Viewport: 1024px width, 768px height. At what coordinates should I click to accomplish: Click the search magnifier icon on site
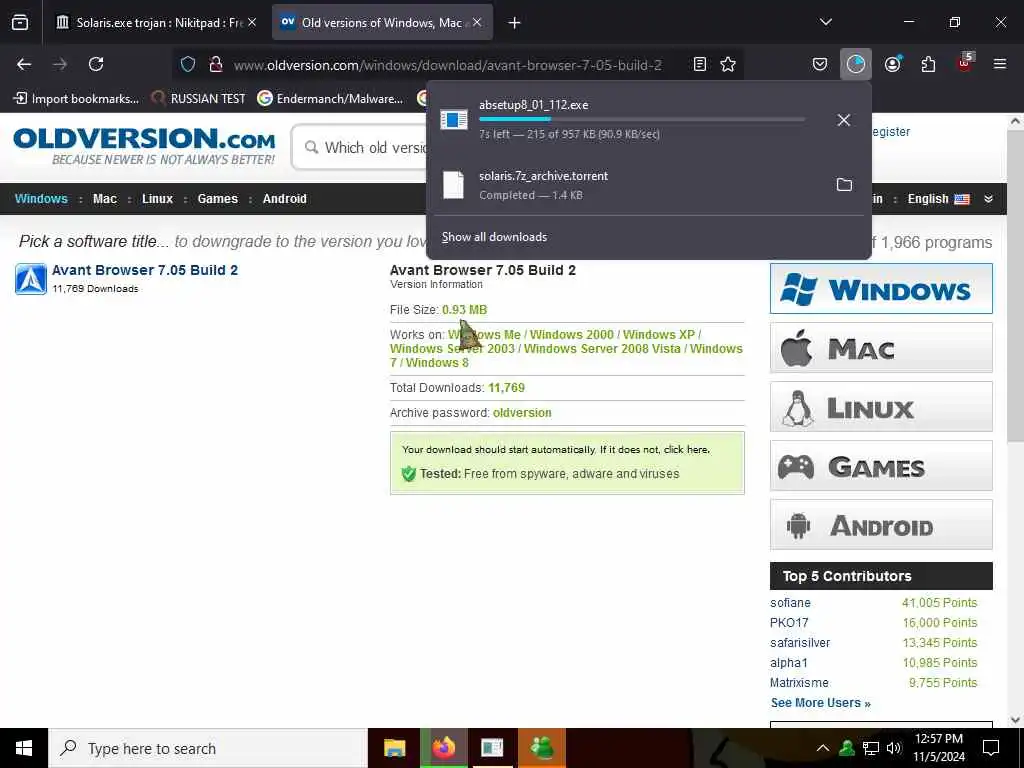pyautogui.click(x=312, y=147)
